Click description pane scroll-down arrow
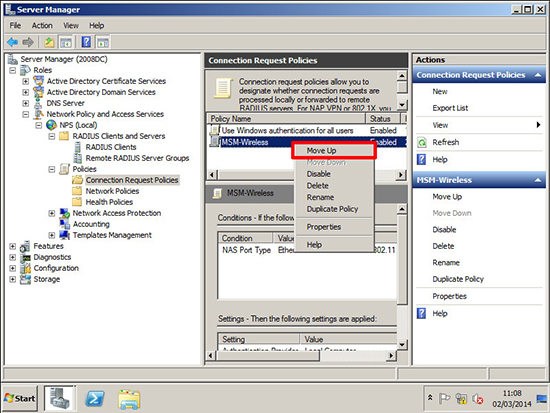 point(402,105)
